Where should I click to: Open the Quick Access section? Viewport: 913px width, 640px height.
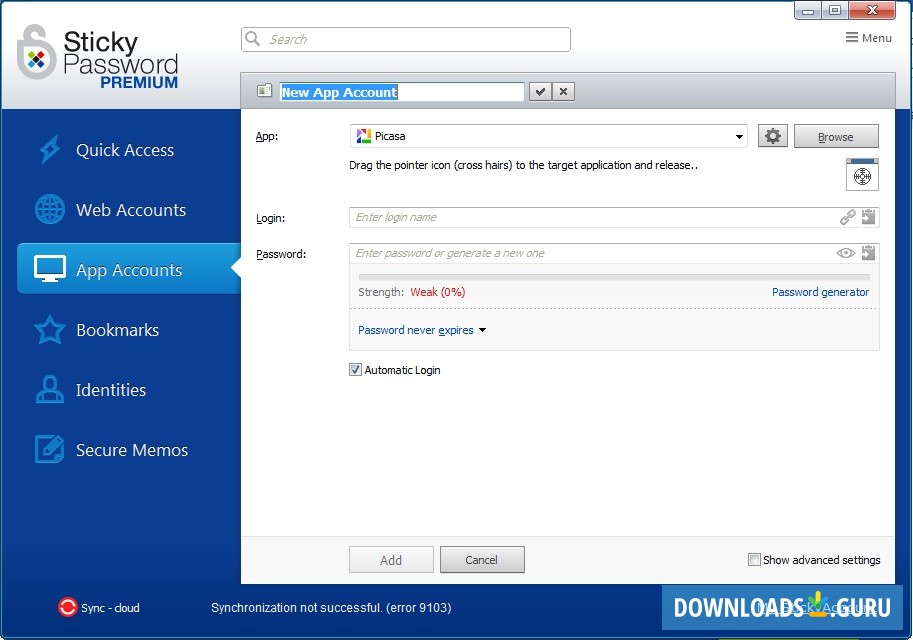pyautogui.click(x=129, y=150)
